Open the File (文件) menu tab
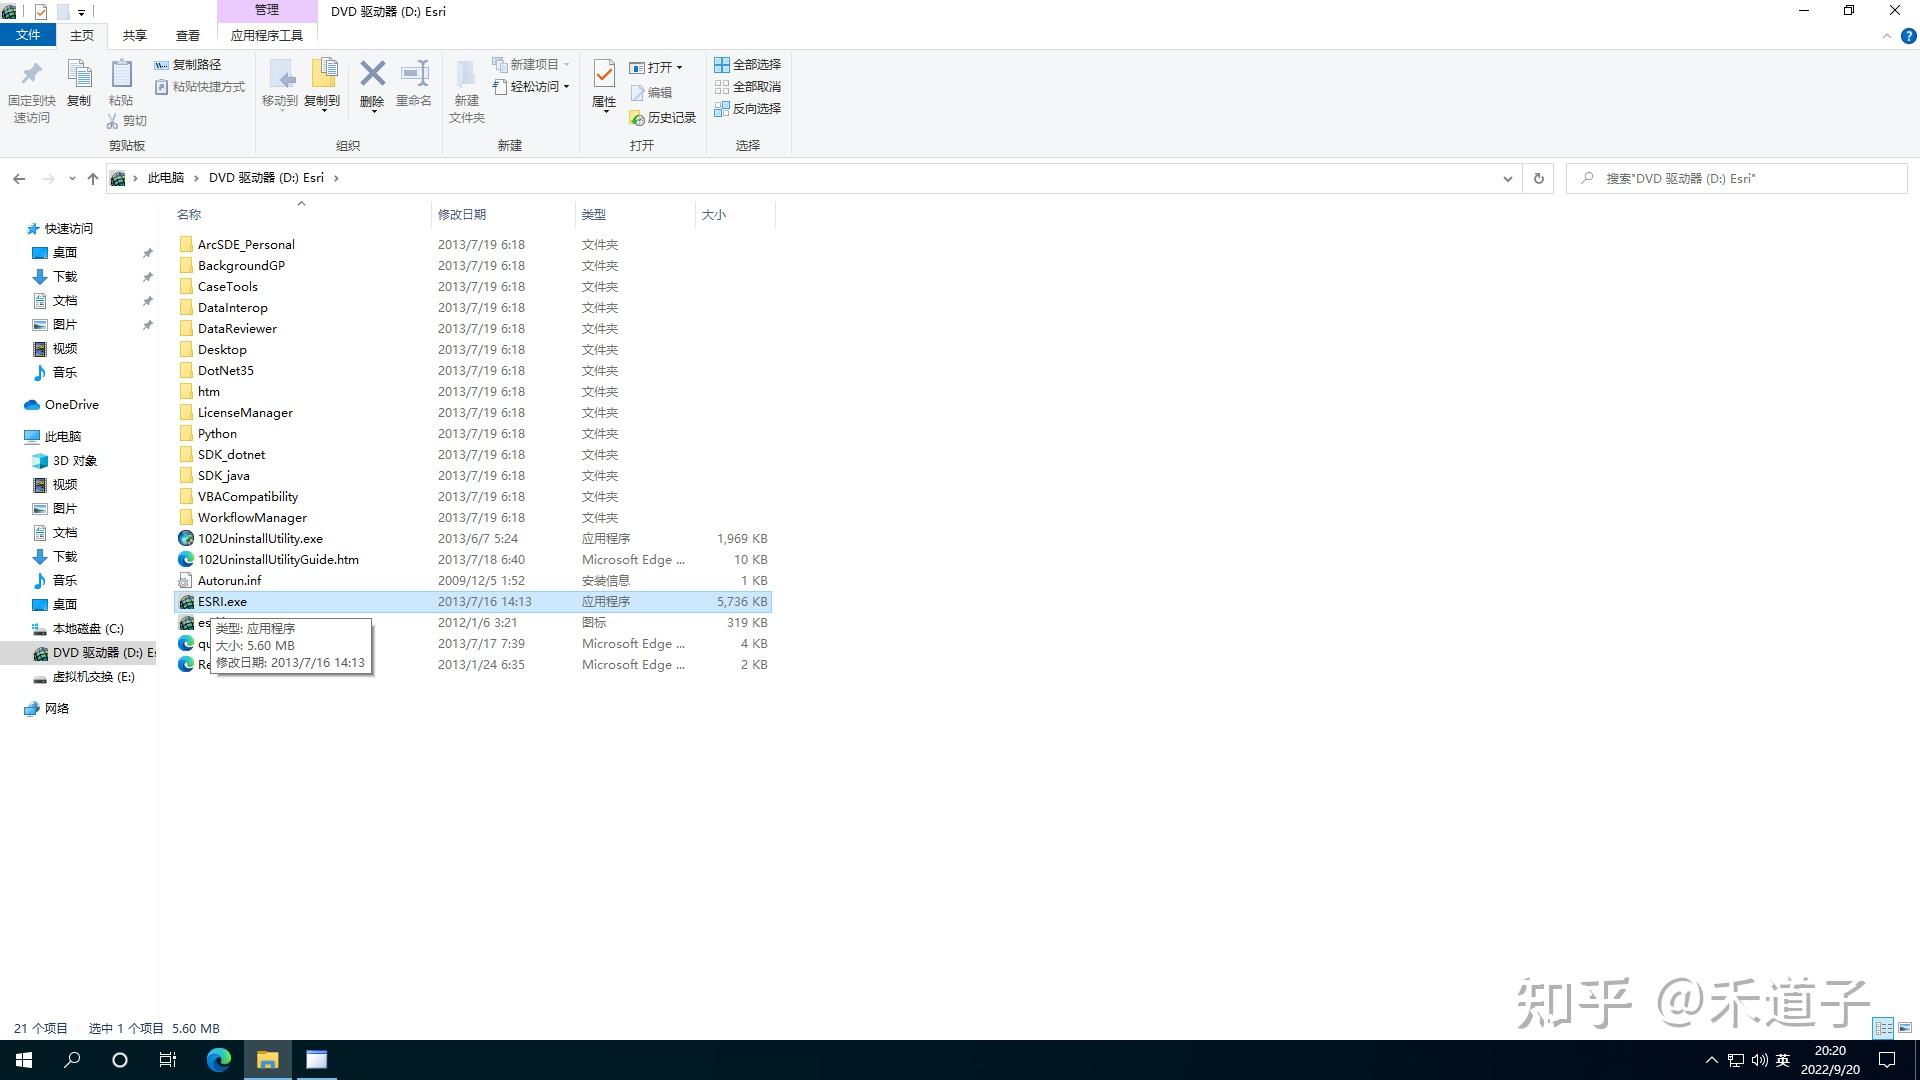This screenshot has height=1080, width=1920. click(x=28, y=35)
